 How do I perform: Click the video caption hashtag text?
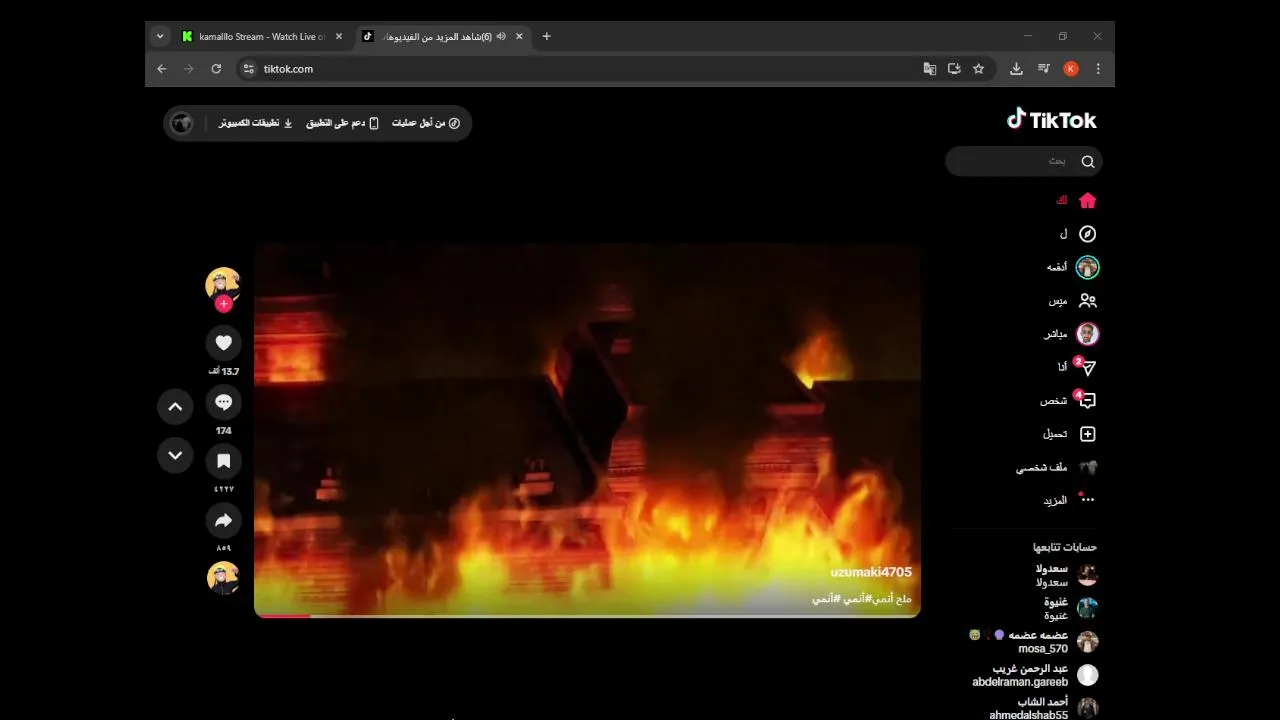click(x=862, y=598)
